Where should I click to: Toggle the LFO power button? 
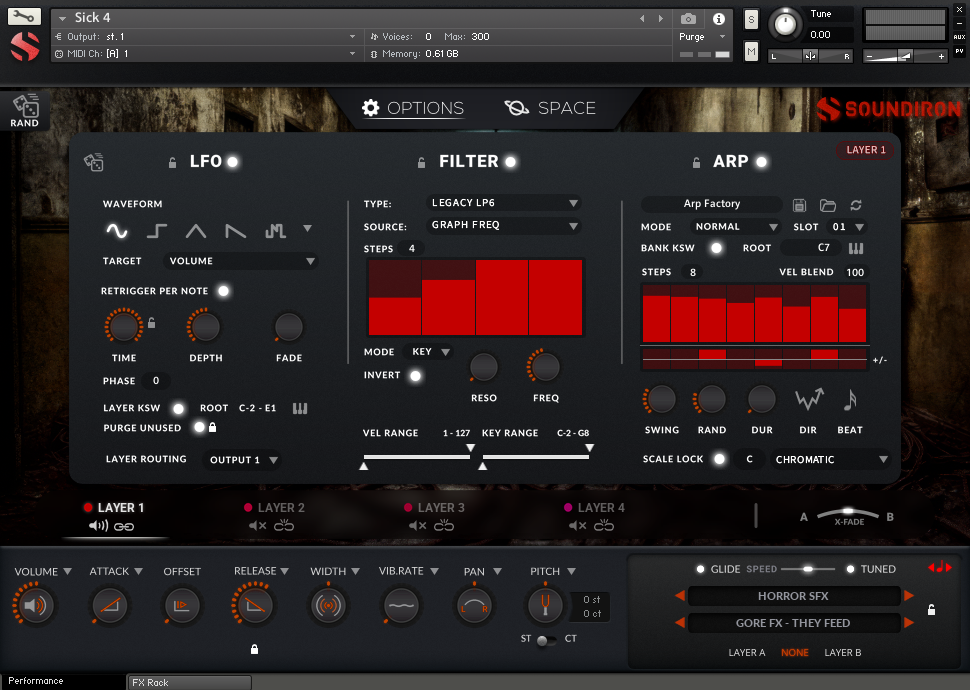coord(233,162)
